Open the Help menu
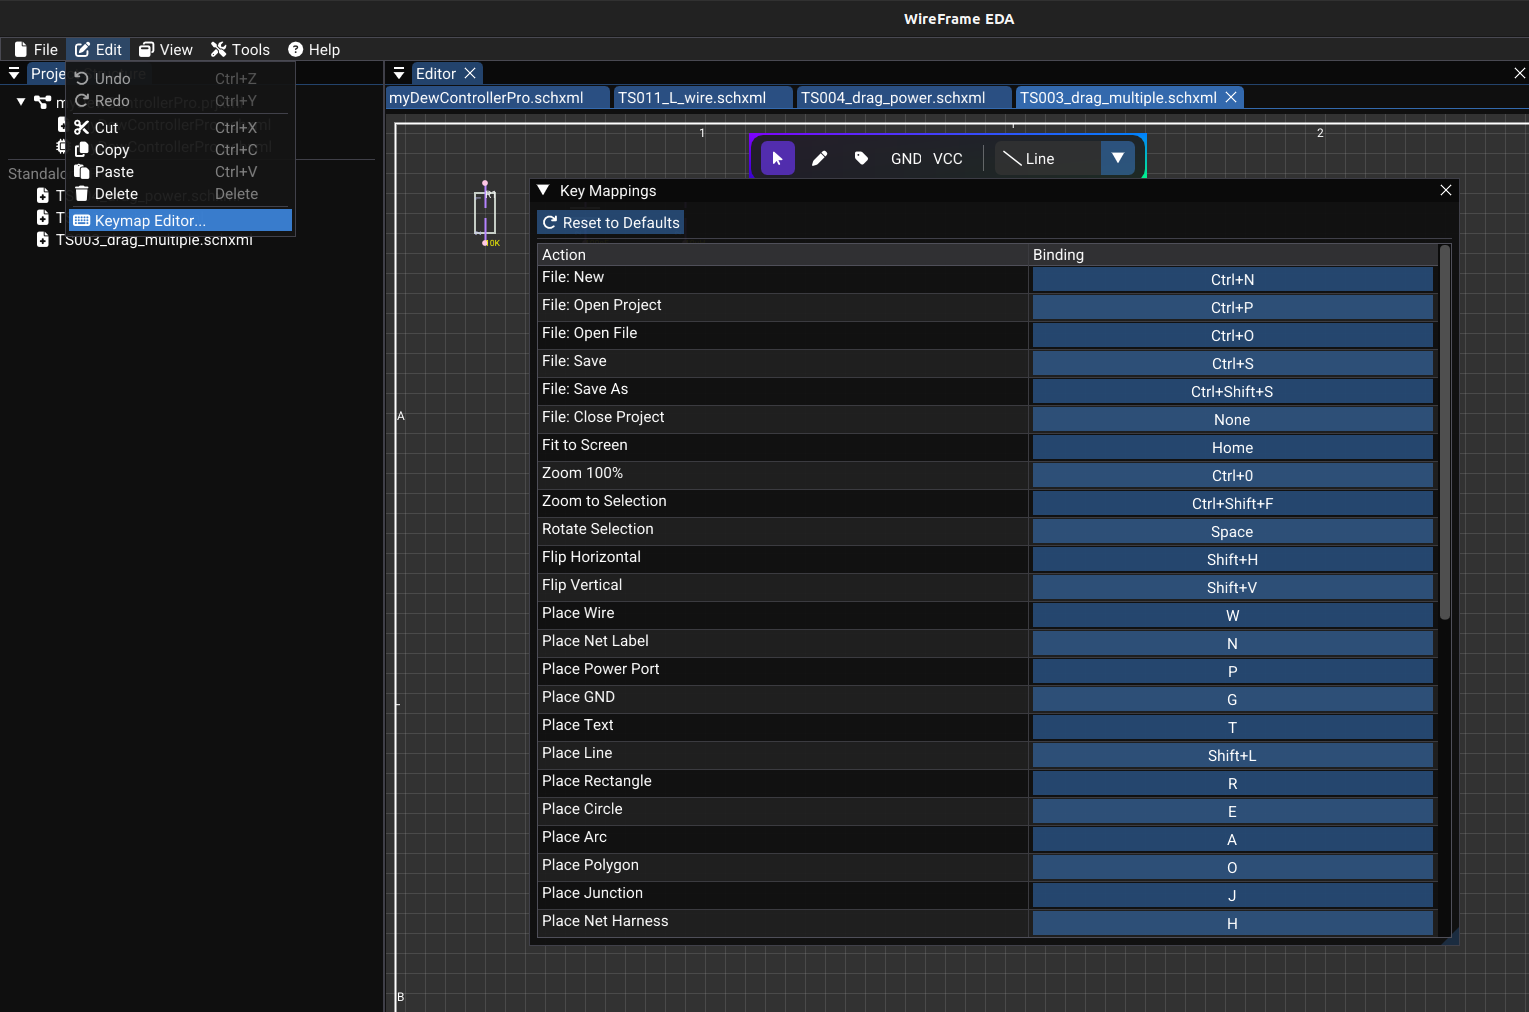 [314, 49]
